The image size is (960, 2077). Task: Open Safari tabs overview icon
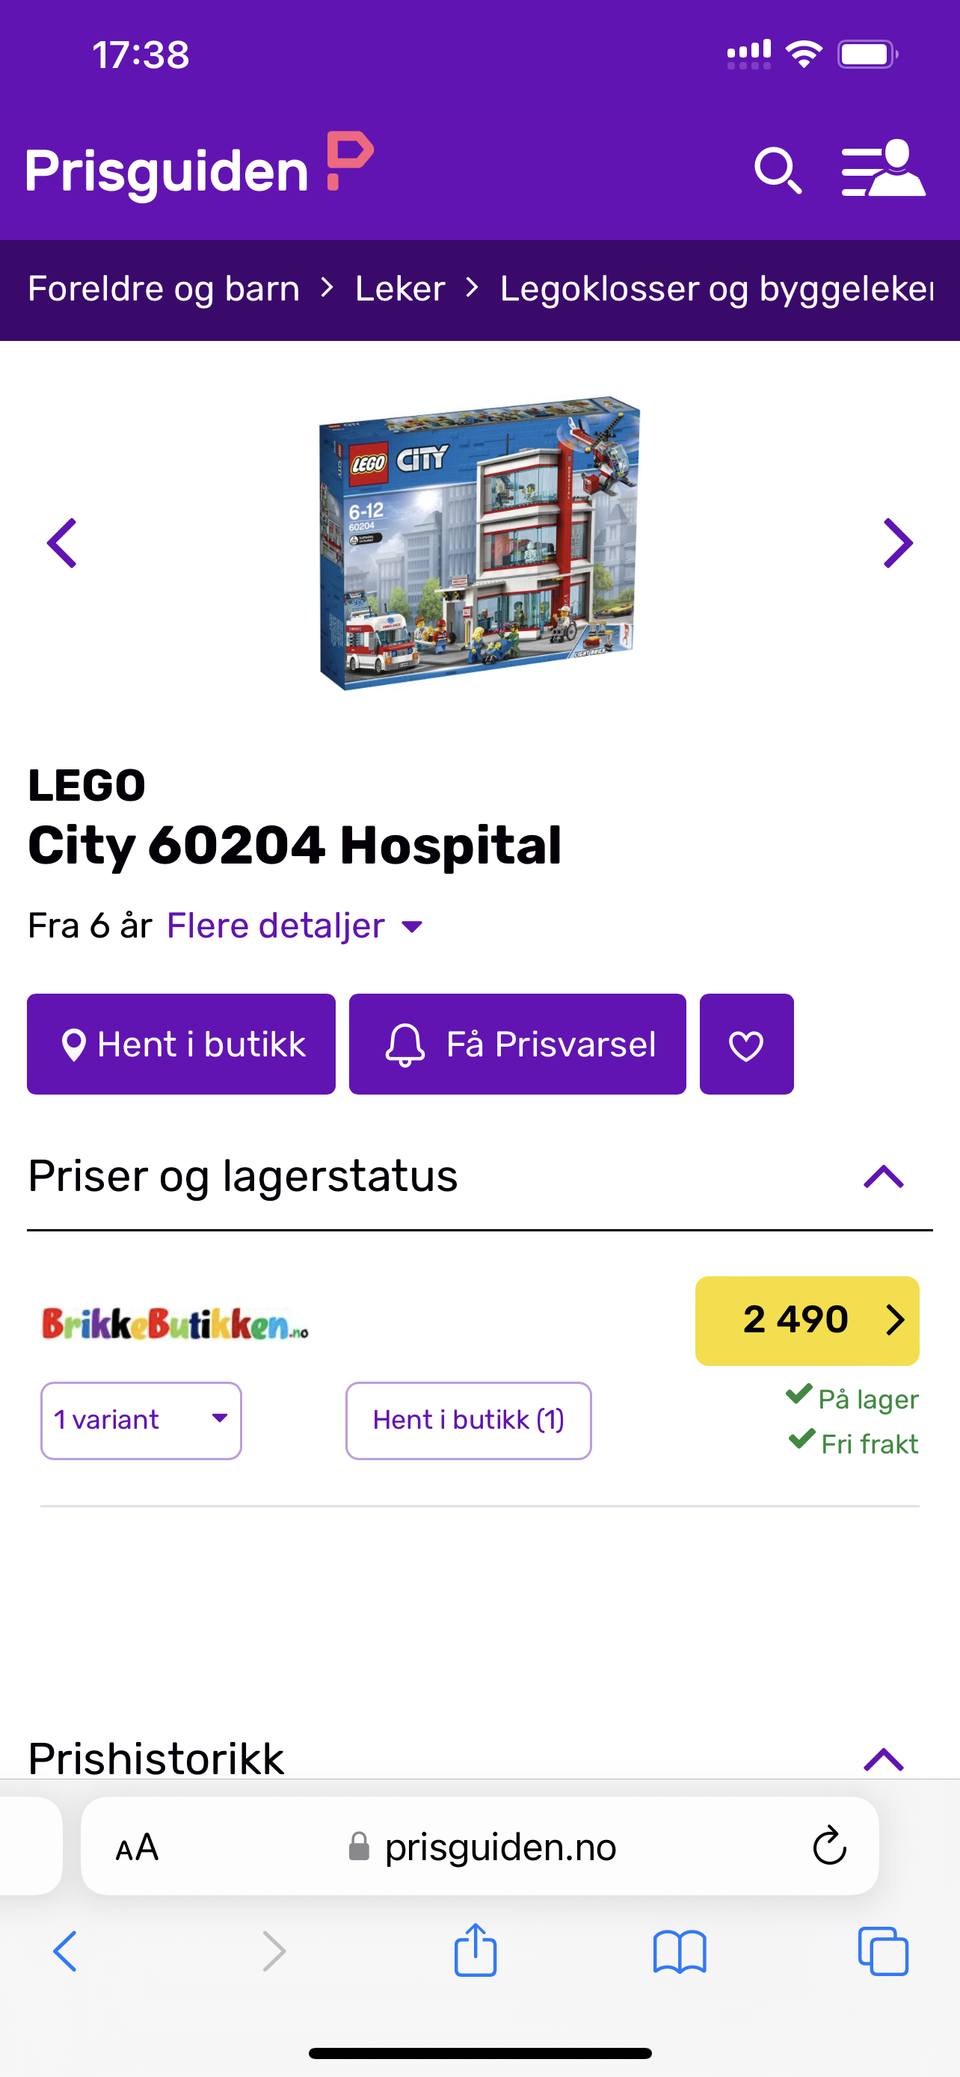pos(883,1951)
